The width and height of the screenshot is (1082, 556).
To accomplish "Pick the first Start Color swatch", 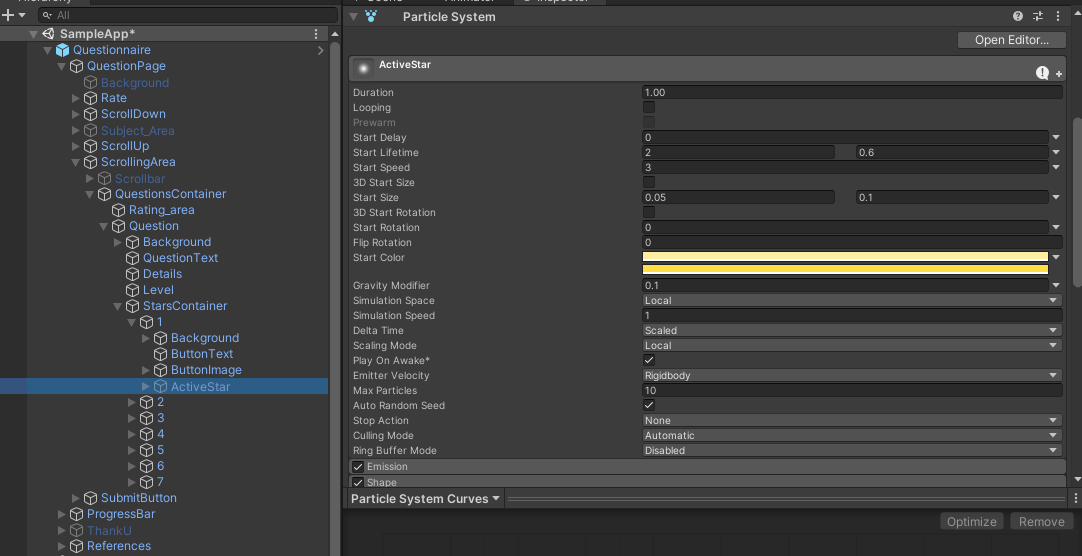I will click(x=845, y=257).
